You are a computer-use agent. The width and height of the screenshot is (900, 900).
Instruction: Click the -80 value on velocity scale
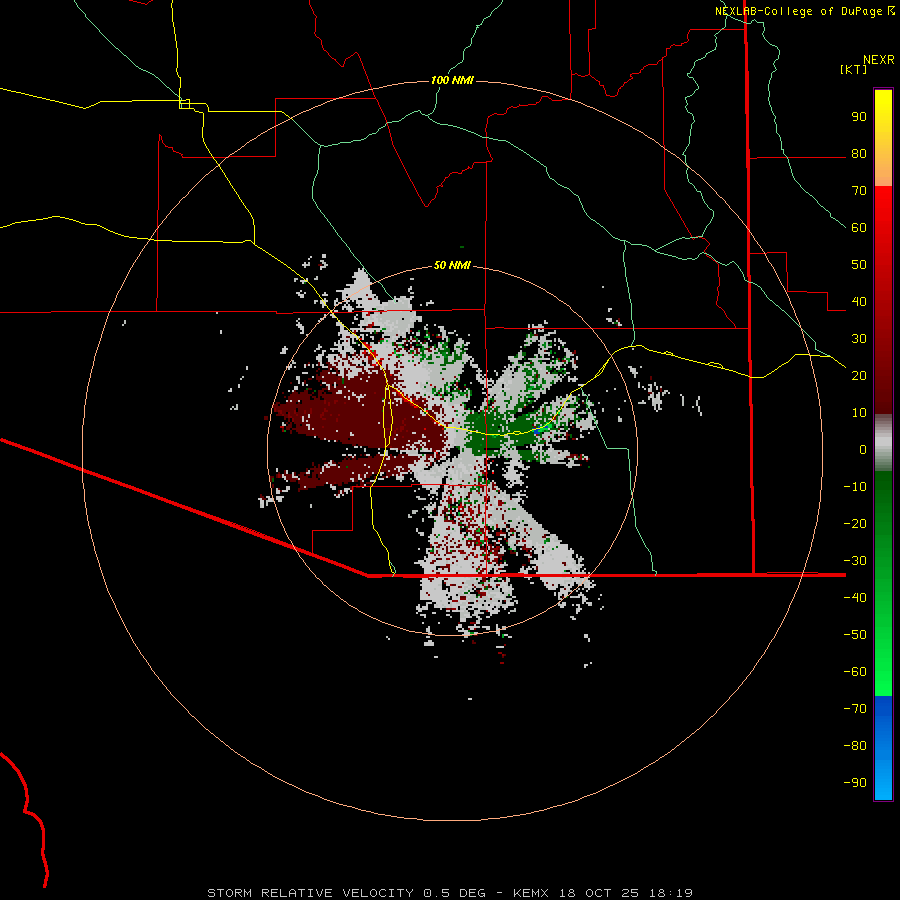855,746
